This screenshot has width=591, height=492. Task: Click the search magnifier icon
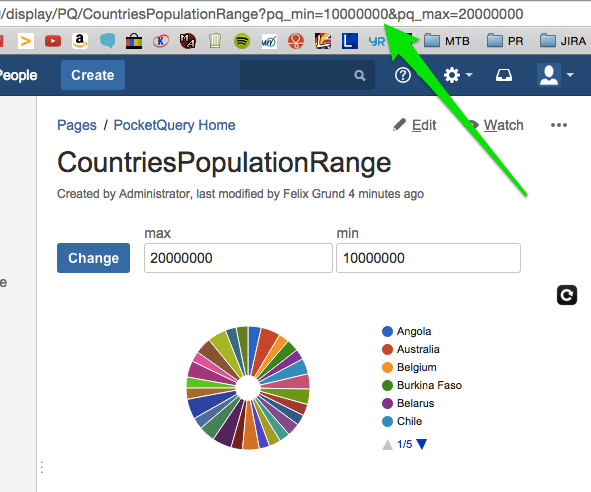pos(360,75)
